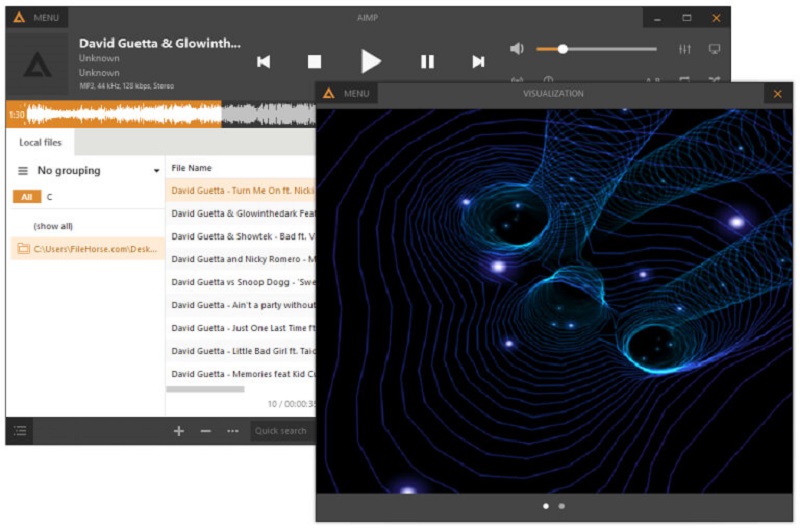Open the playlist list icon in the bottom-left bar
800x528 pixels.
pos(20,431)
